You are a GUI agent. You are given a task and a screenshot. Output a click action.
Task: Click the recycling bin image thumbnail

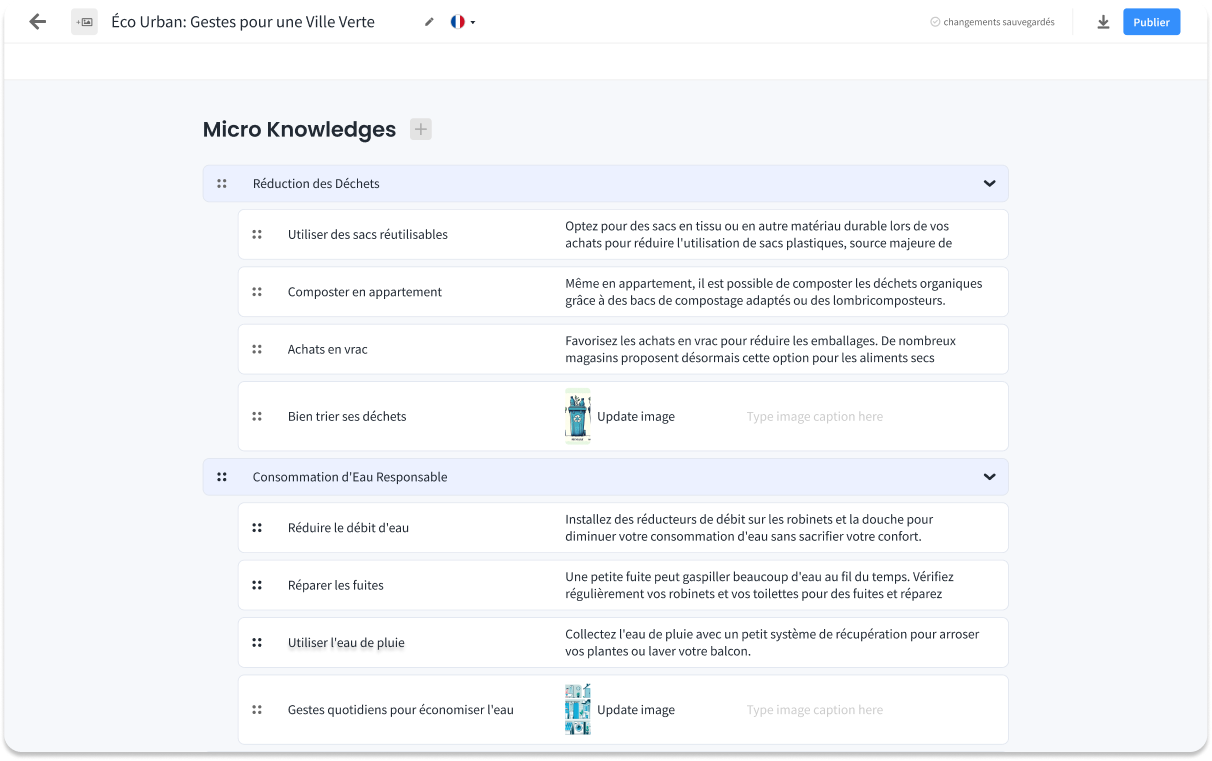578,416
